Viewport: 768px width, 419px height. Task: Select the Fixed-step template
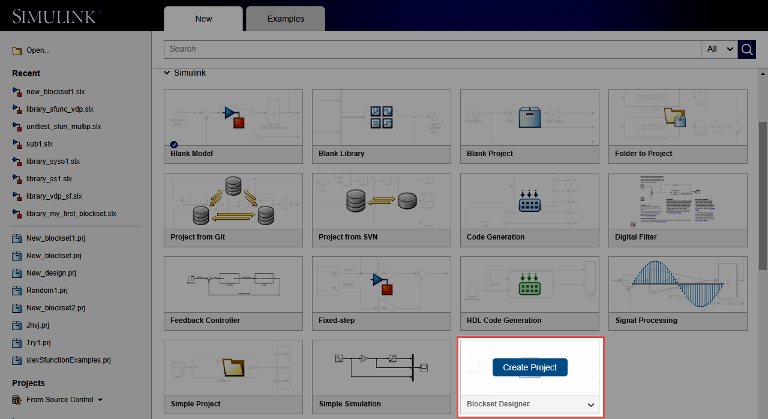tap(381, 294)
